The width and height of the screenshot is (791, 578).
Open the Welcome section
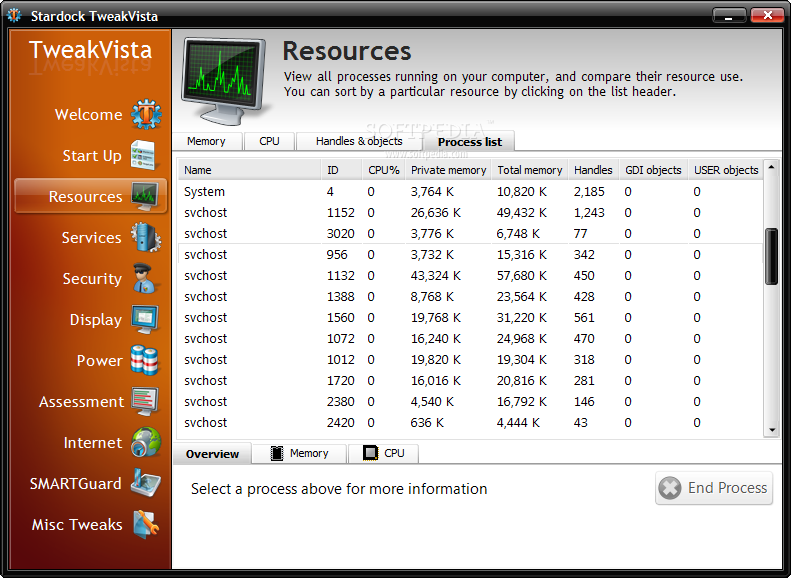coord(88,114)
